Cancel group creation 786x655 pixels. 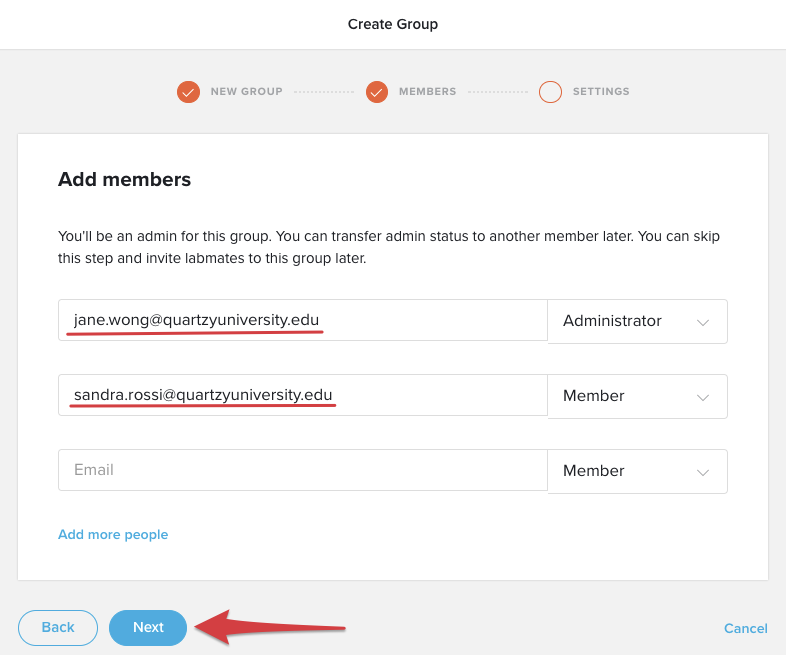click(x=745, y=628)
